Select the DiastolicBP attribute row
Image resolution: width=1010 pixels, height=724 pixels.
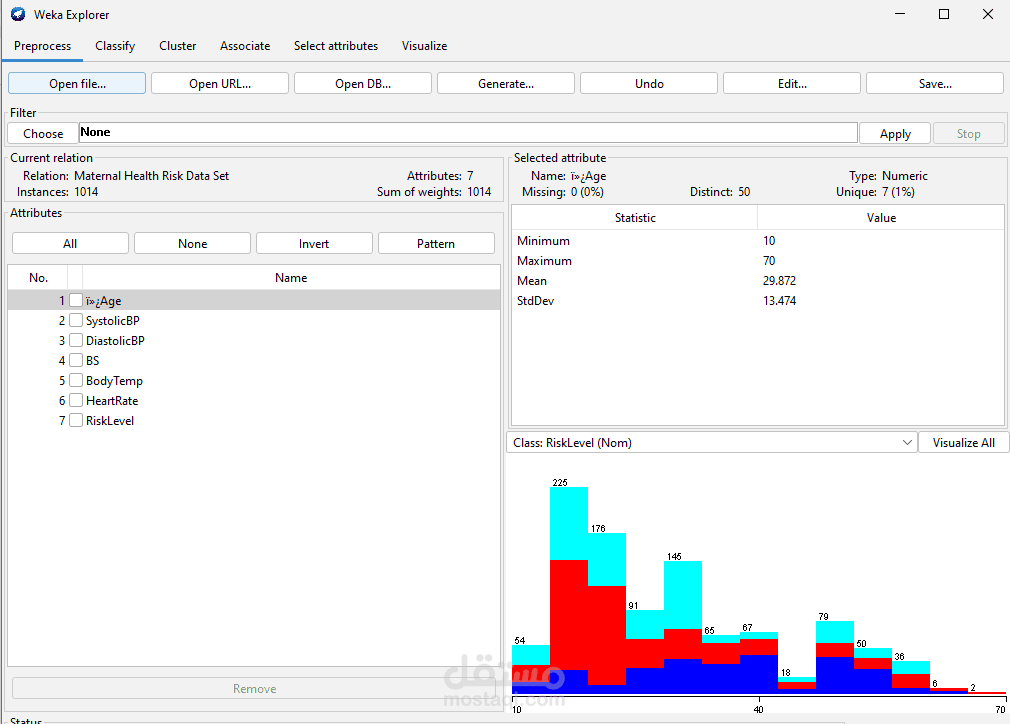click(254, 340)
